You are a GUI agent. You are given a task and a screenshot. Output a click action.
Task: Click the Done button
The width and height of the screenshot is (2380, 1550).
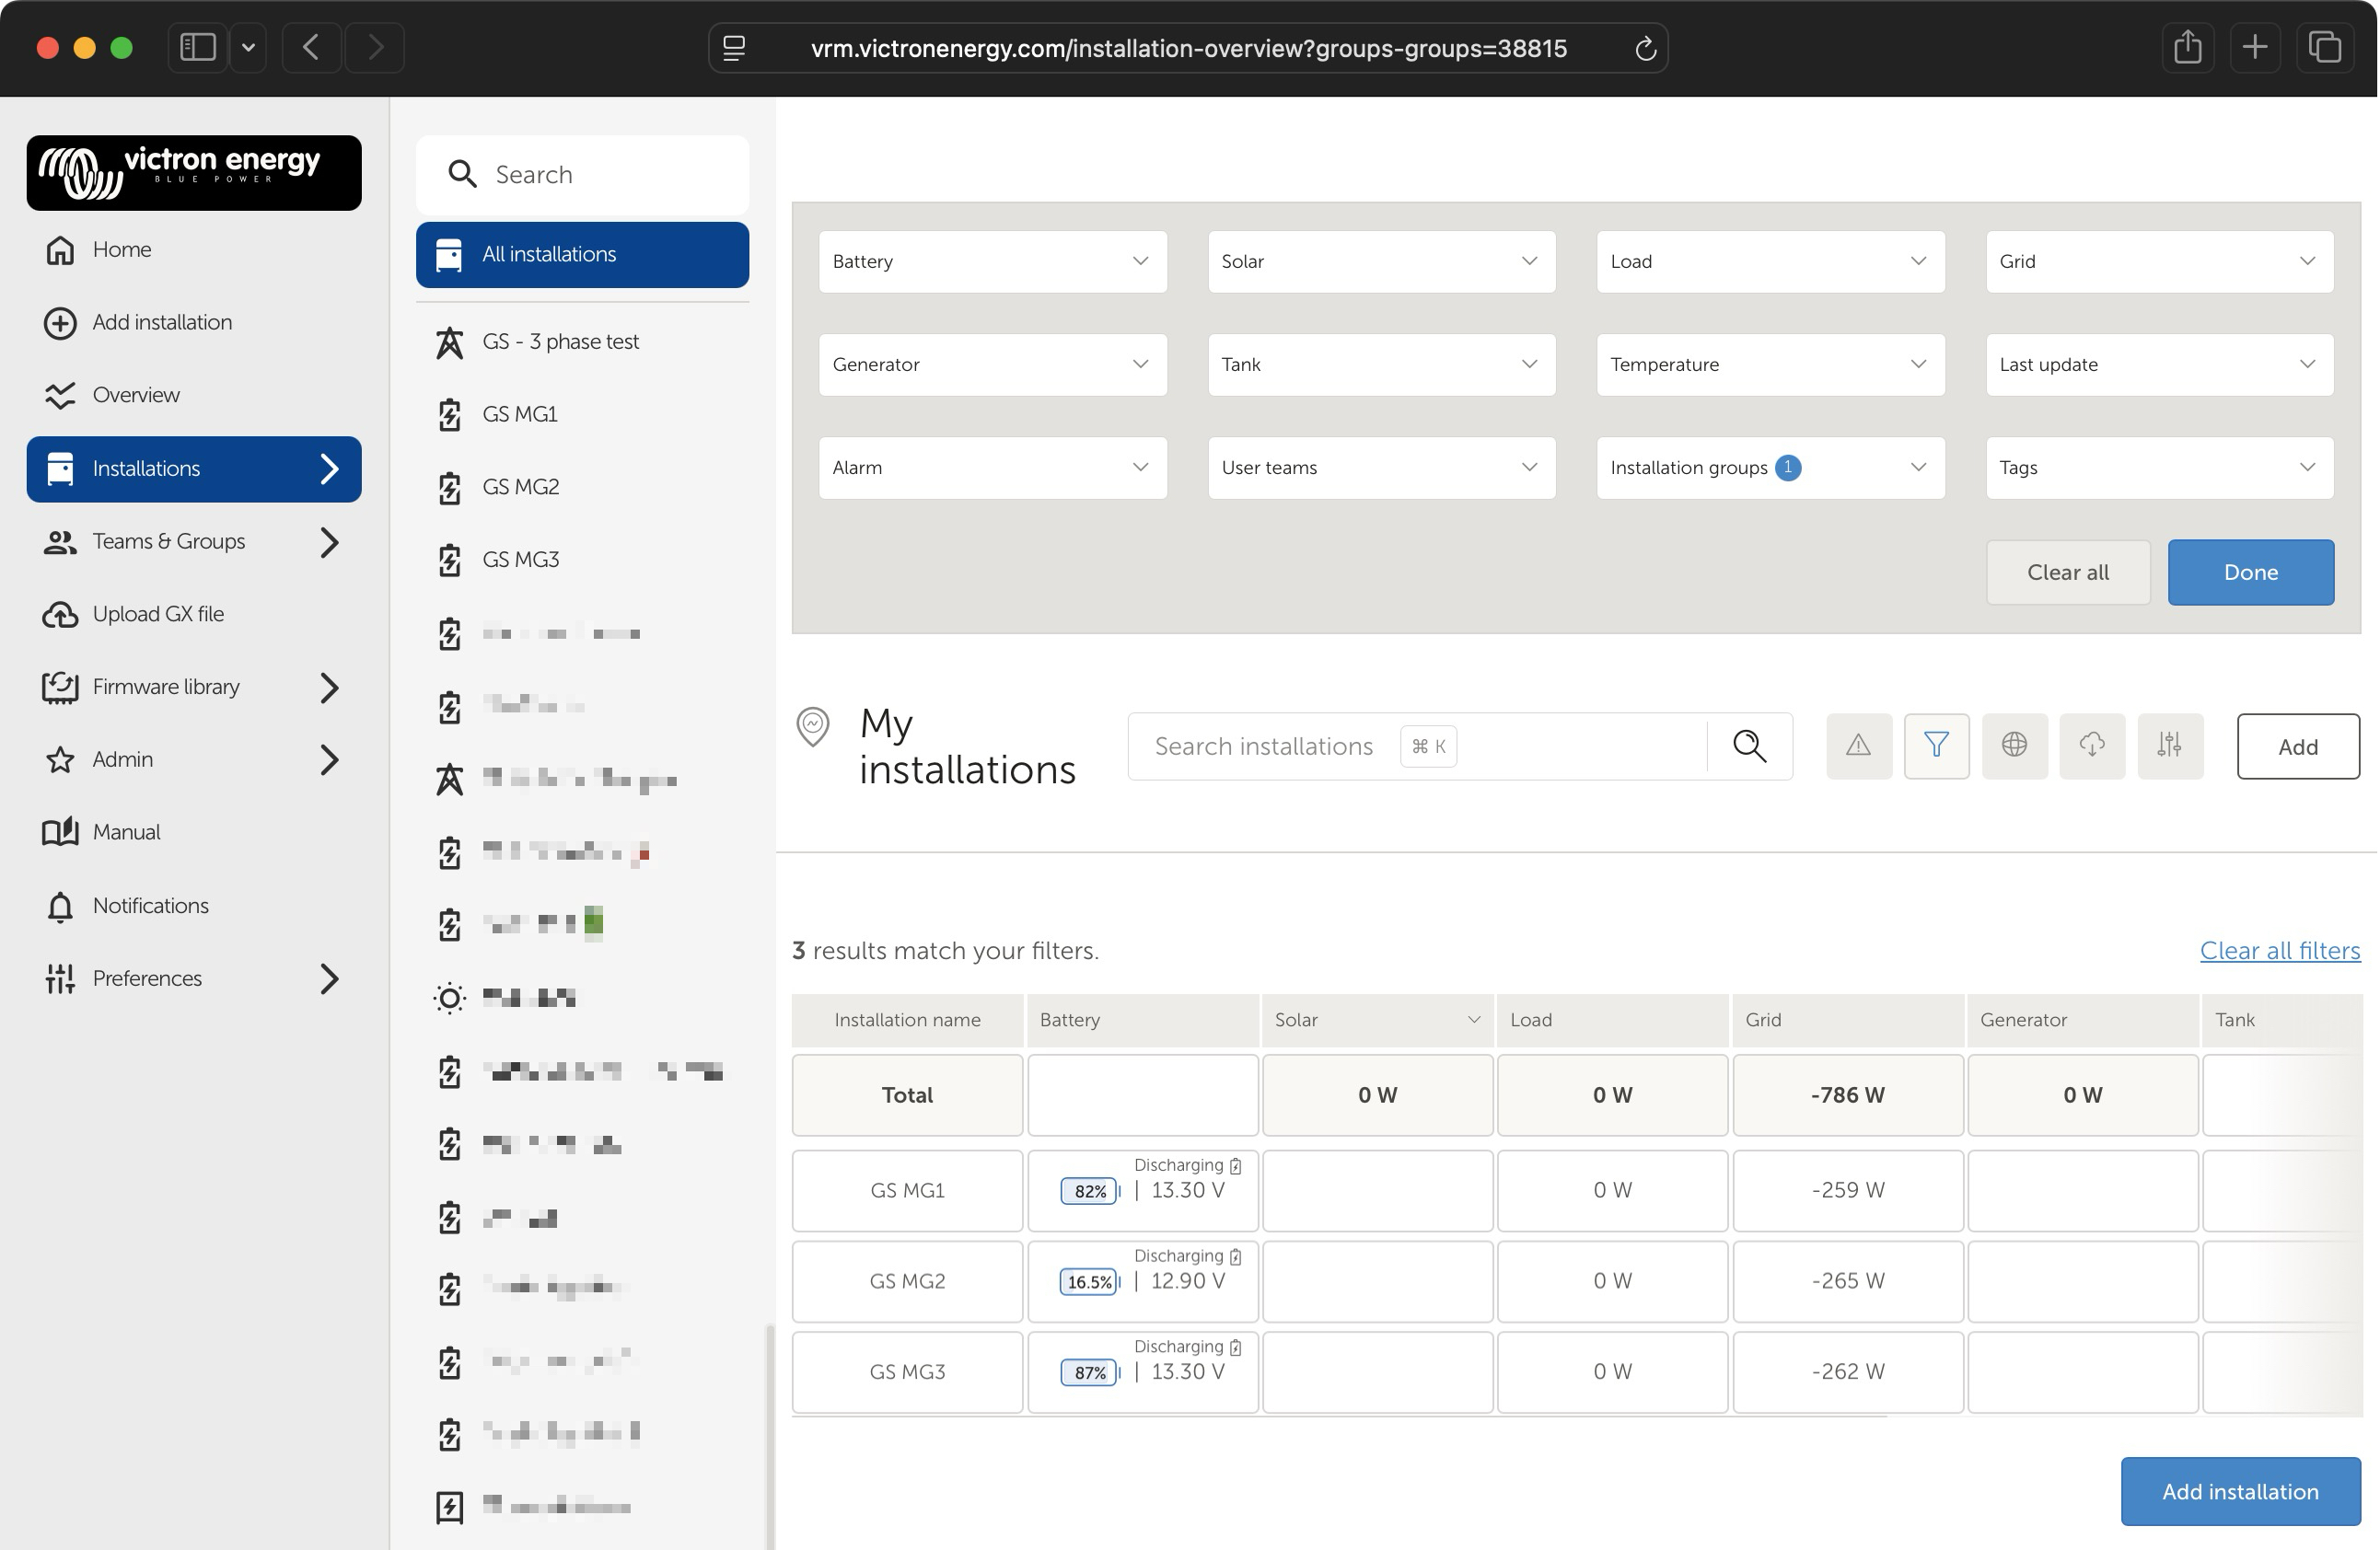pos(2250,573)
